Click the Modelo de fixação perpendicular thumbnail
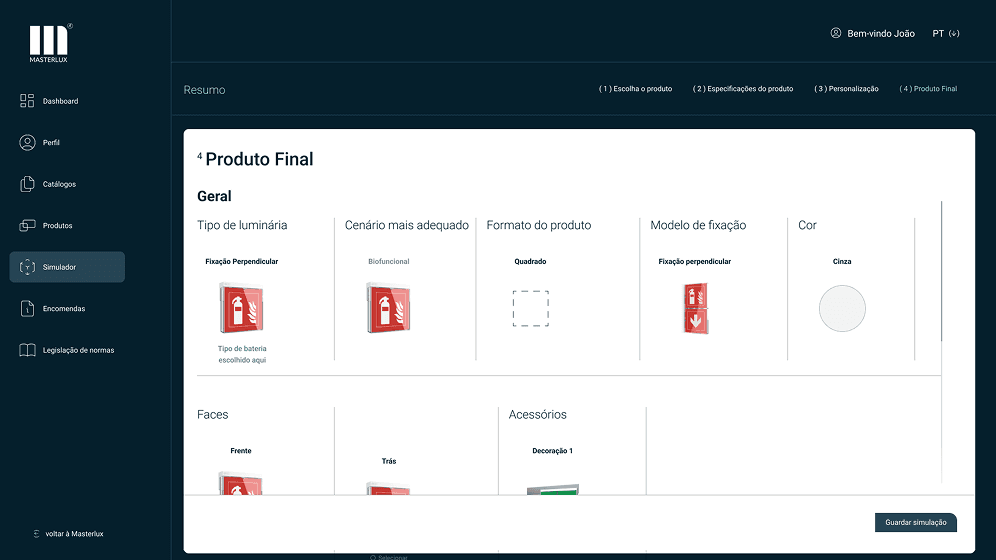Viewport: 996px width, 560px height. [696, 309]
